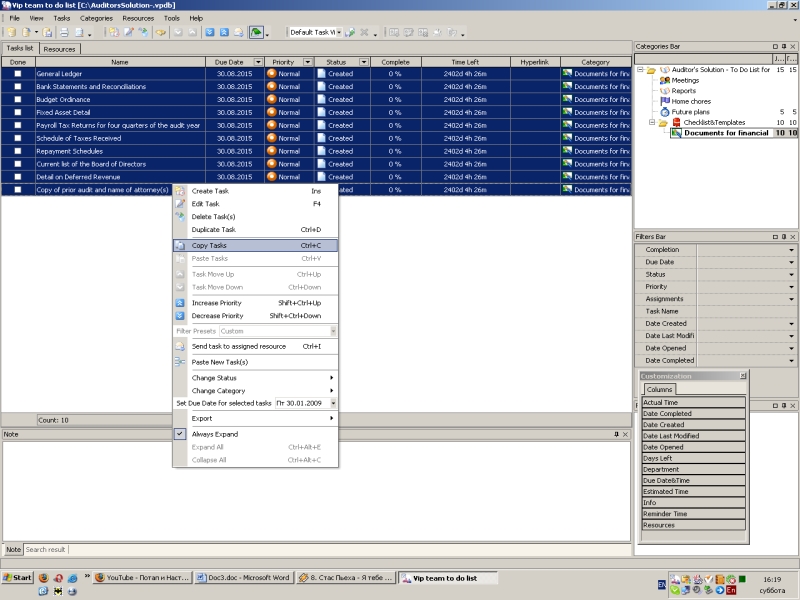Click the Future plans clock icon

[x=665, y=112]
